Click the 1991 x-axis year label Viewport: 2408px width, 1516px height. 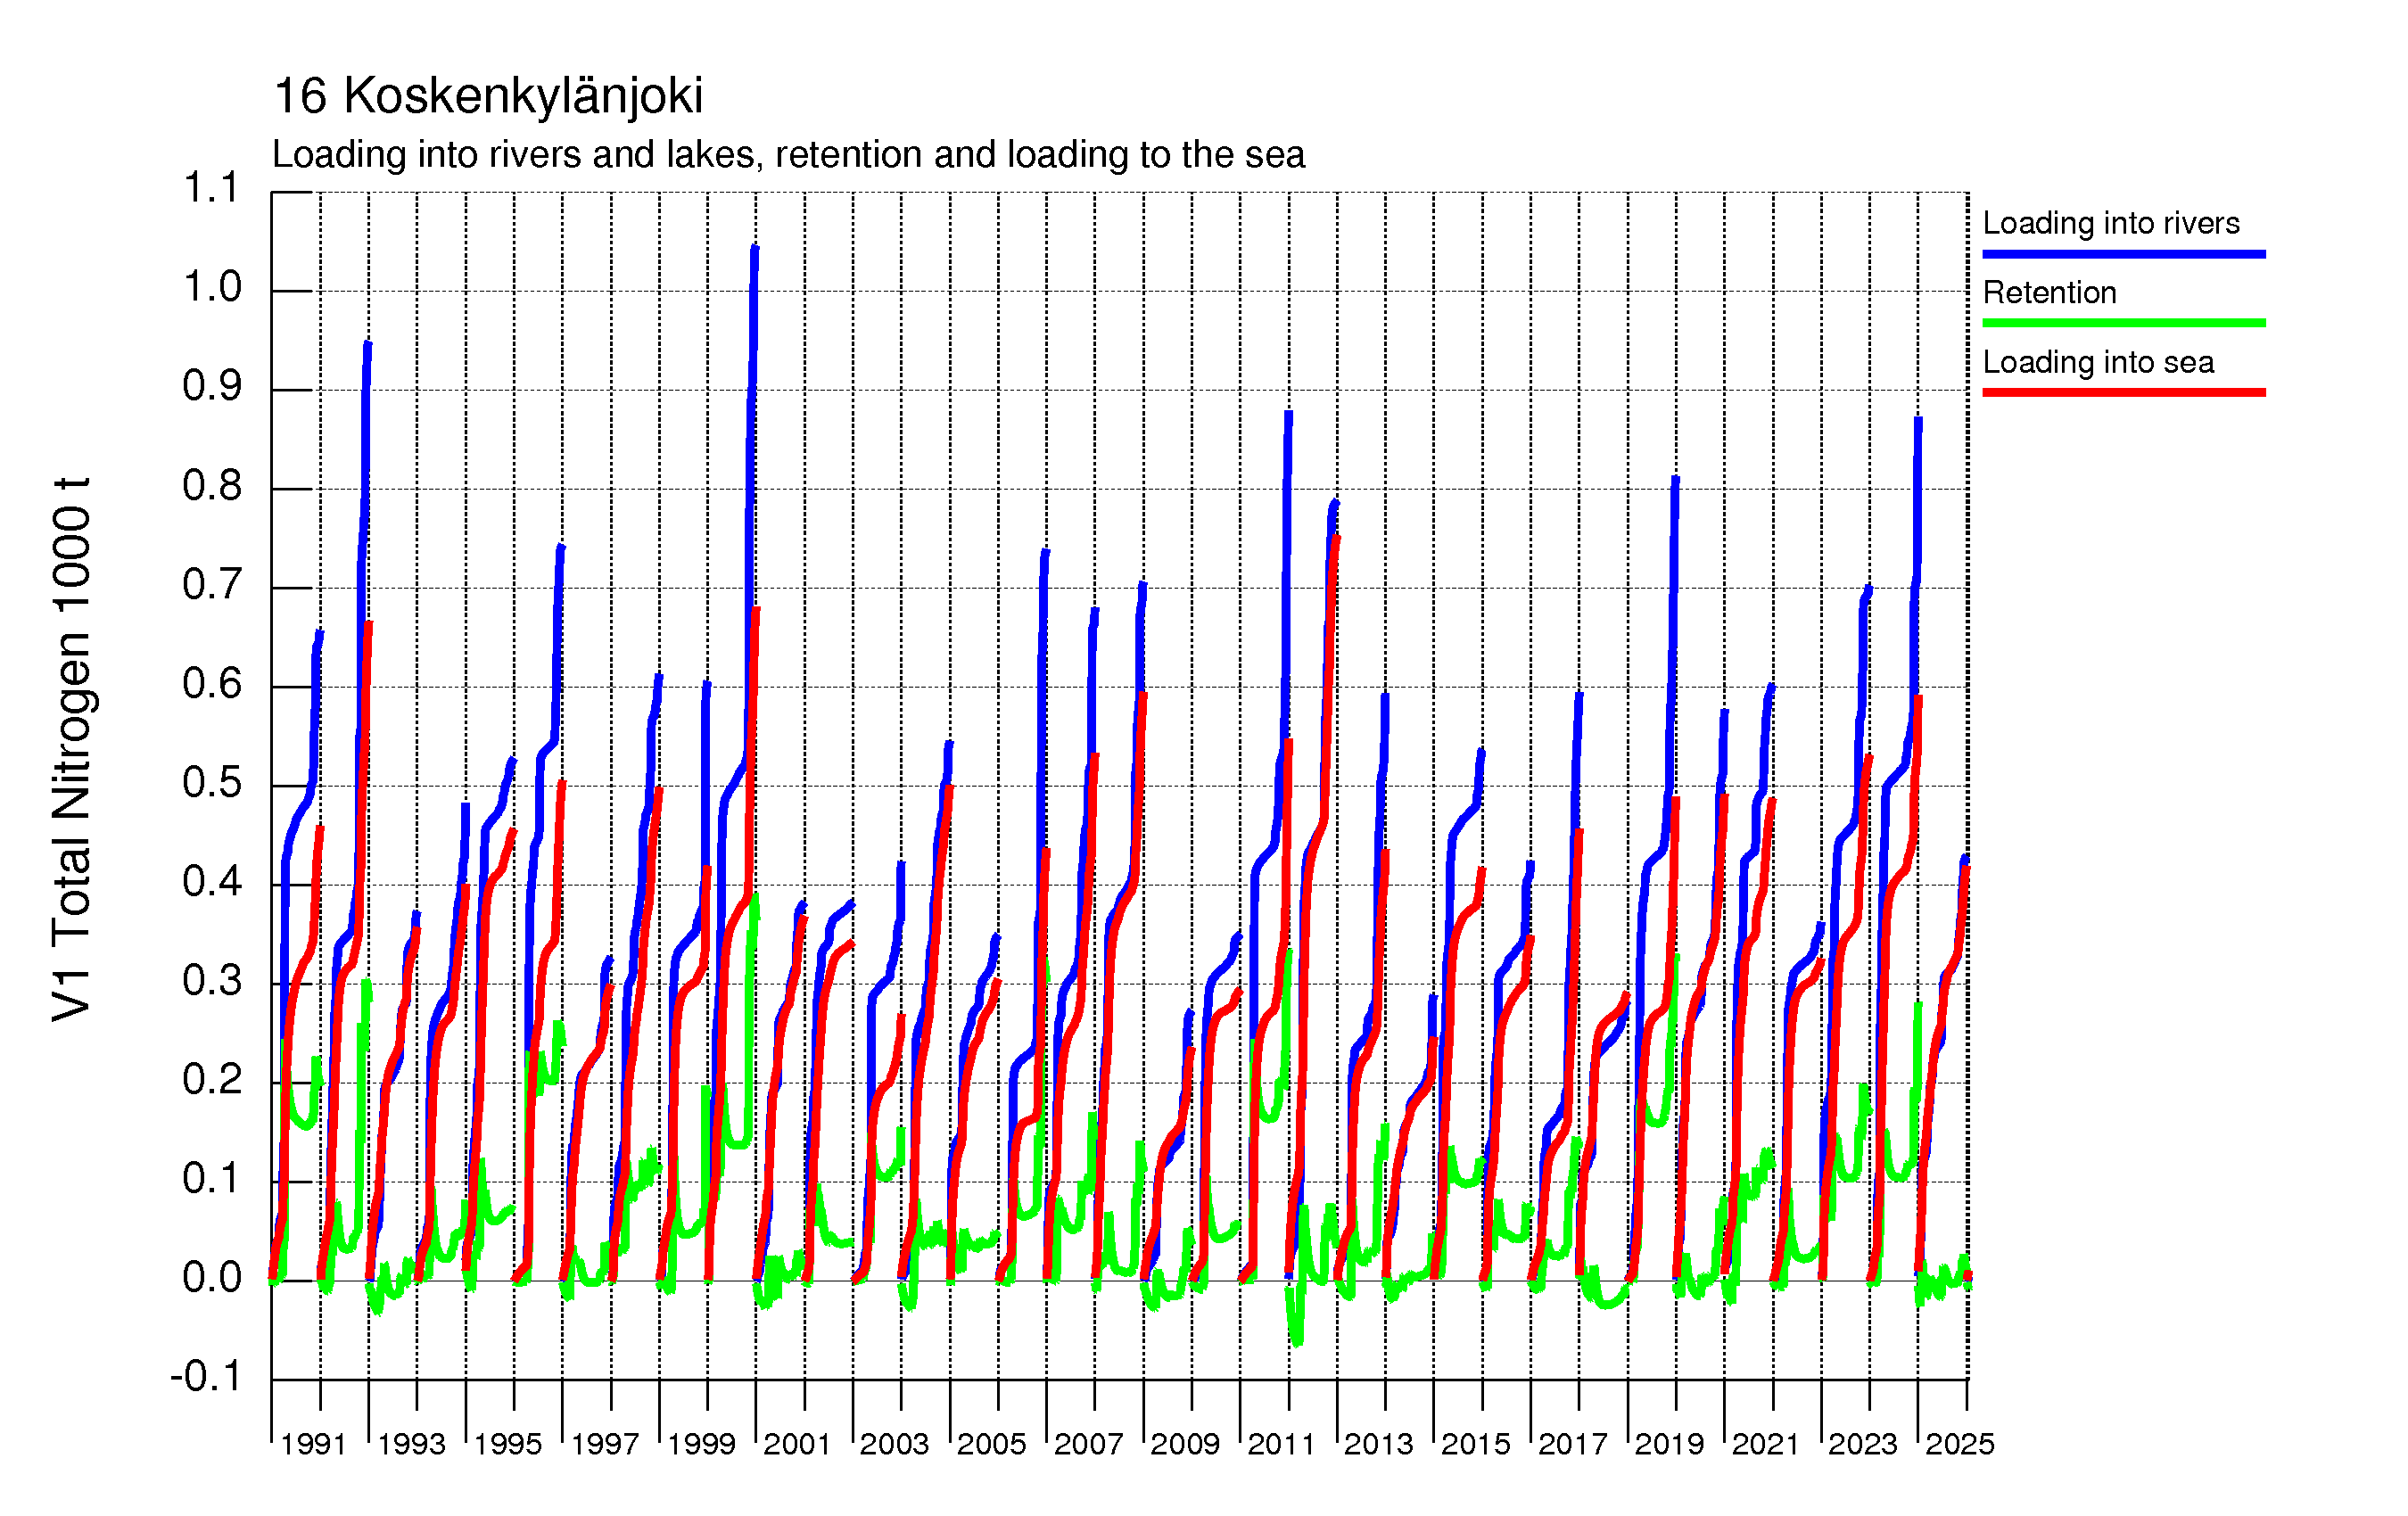[313, 1444]
